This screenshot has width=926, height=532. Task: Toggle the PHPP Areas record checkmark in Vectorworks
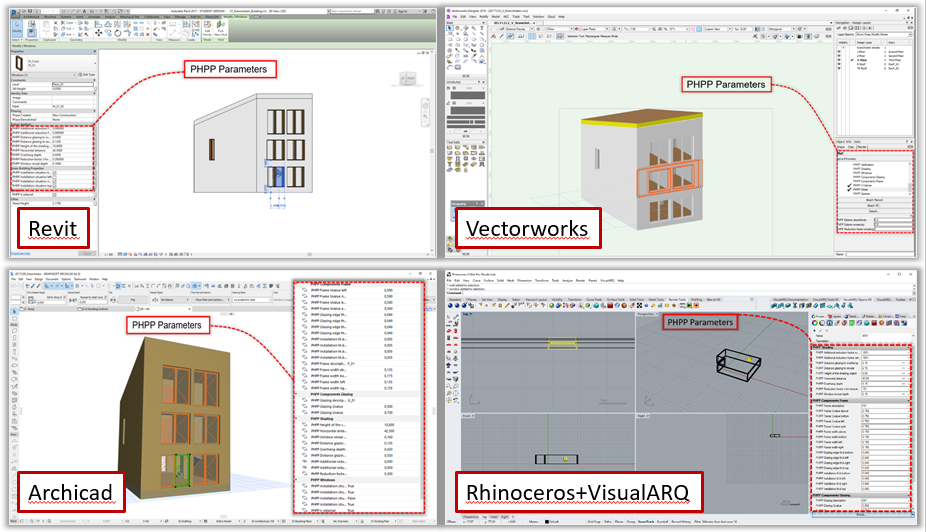849,190
